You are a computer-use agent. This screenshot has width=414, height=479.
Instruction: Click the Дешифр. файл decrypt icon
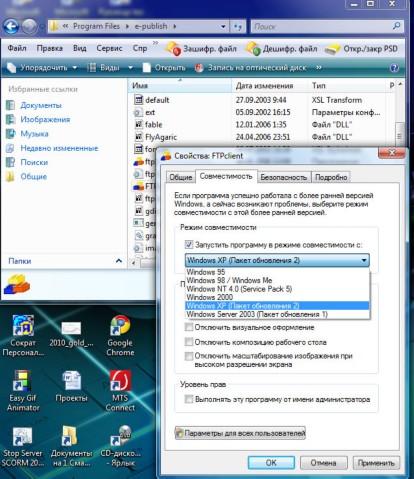[253, 49]
